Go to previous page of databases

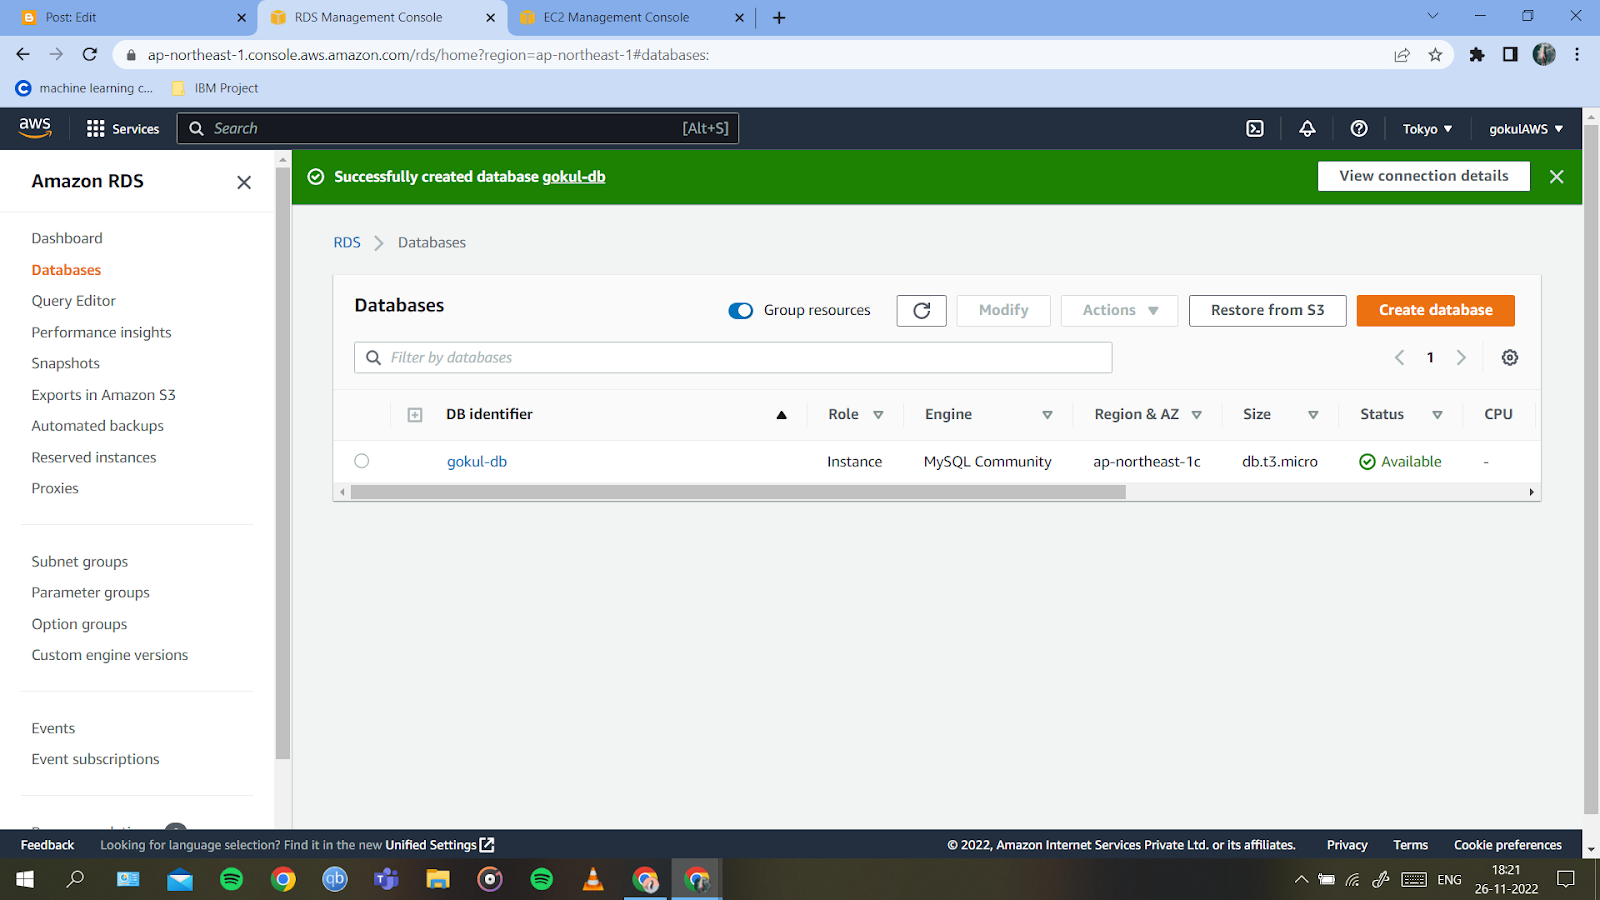click(1400, 358)
